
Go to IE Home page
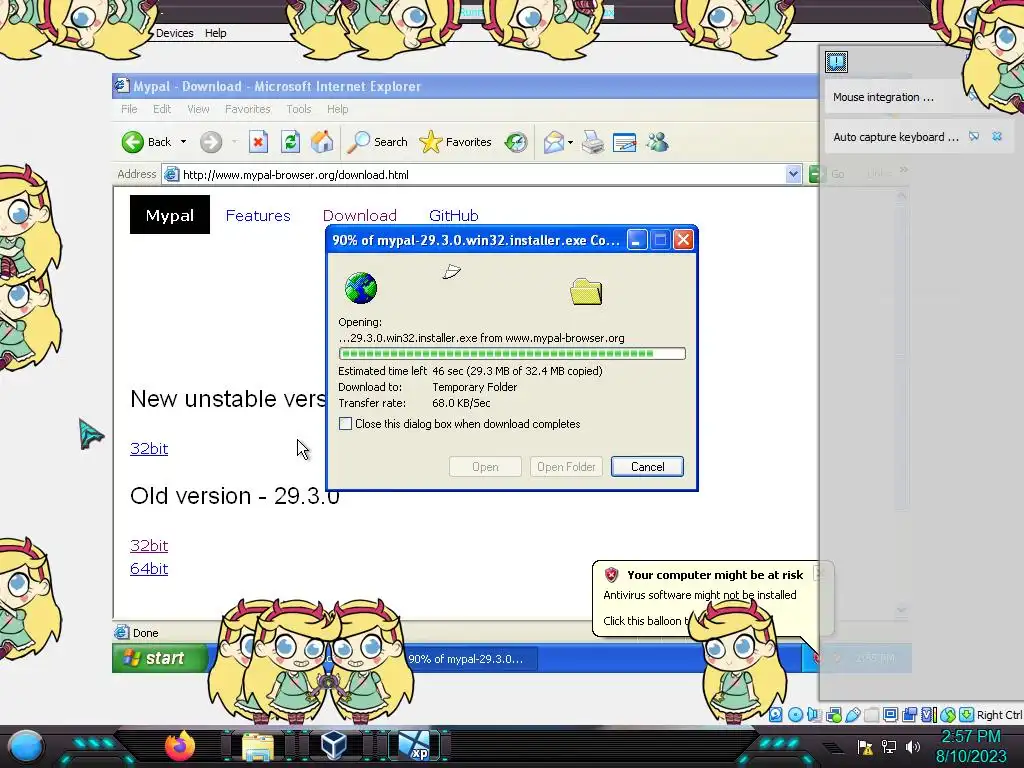click(x=322, y=142)
